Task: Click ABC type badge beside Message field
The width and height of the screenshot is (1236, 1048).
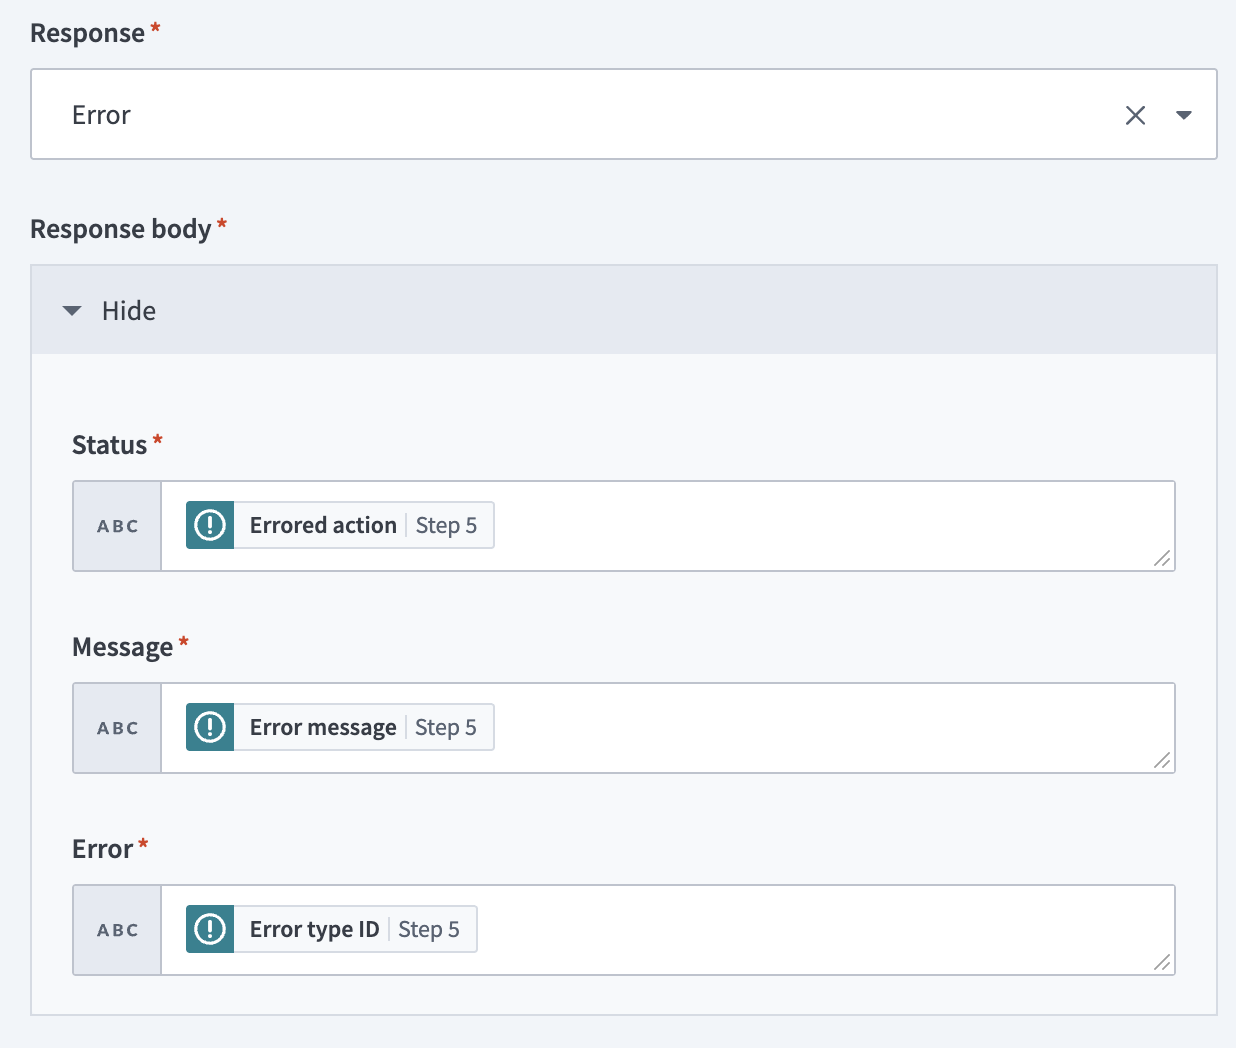Action: coord(118,728)
